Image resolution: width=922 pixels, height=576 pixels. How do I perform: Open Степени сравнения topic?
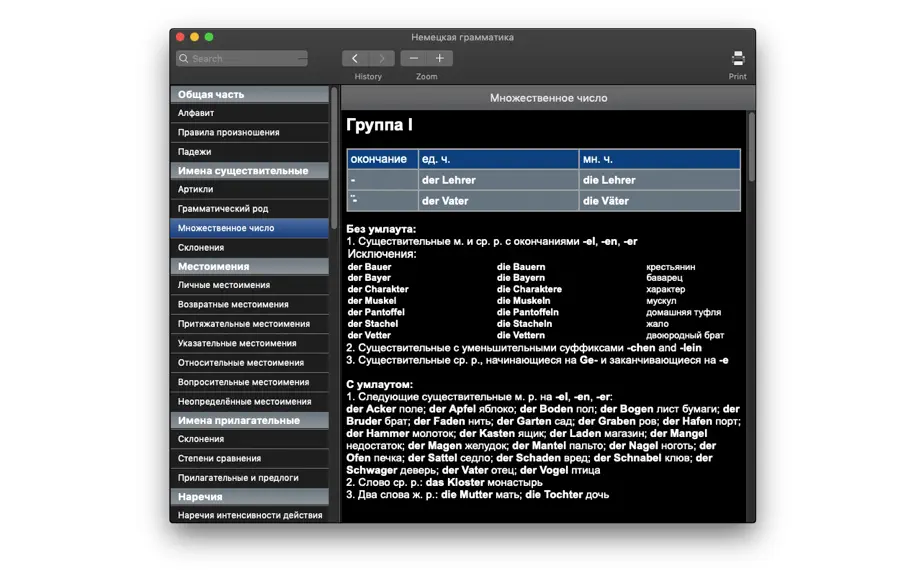[249, 458]
